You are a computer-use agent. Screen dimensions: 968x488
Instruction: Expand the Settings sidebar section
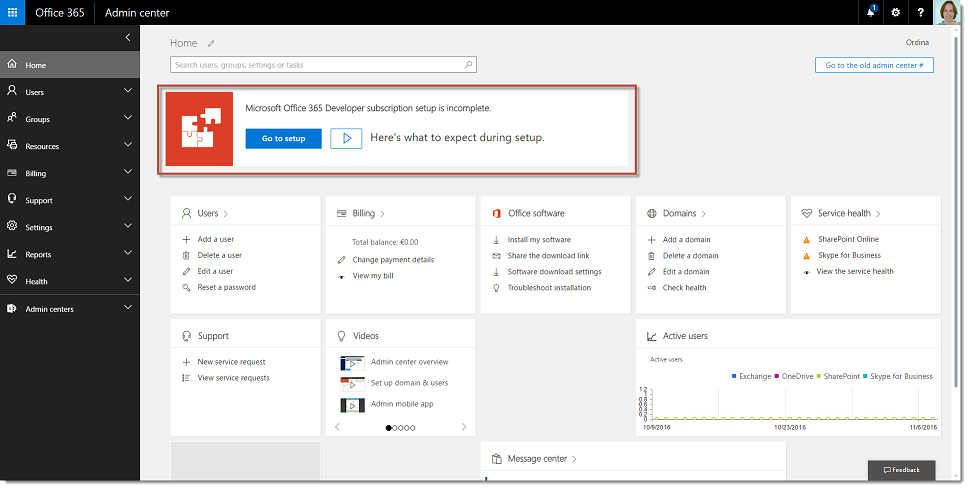tap(128, 225)
